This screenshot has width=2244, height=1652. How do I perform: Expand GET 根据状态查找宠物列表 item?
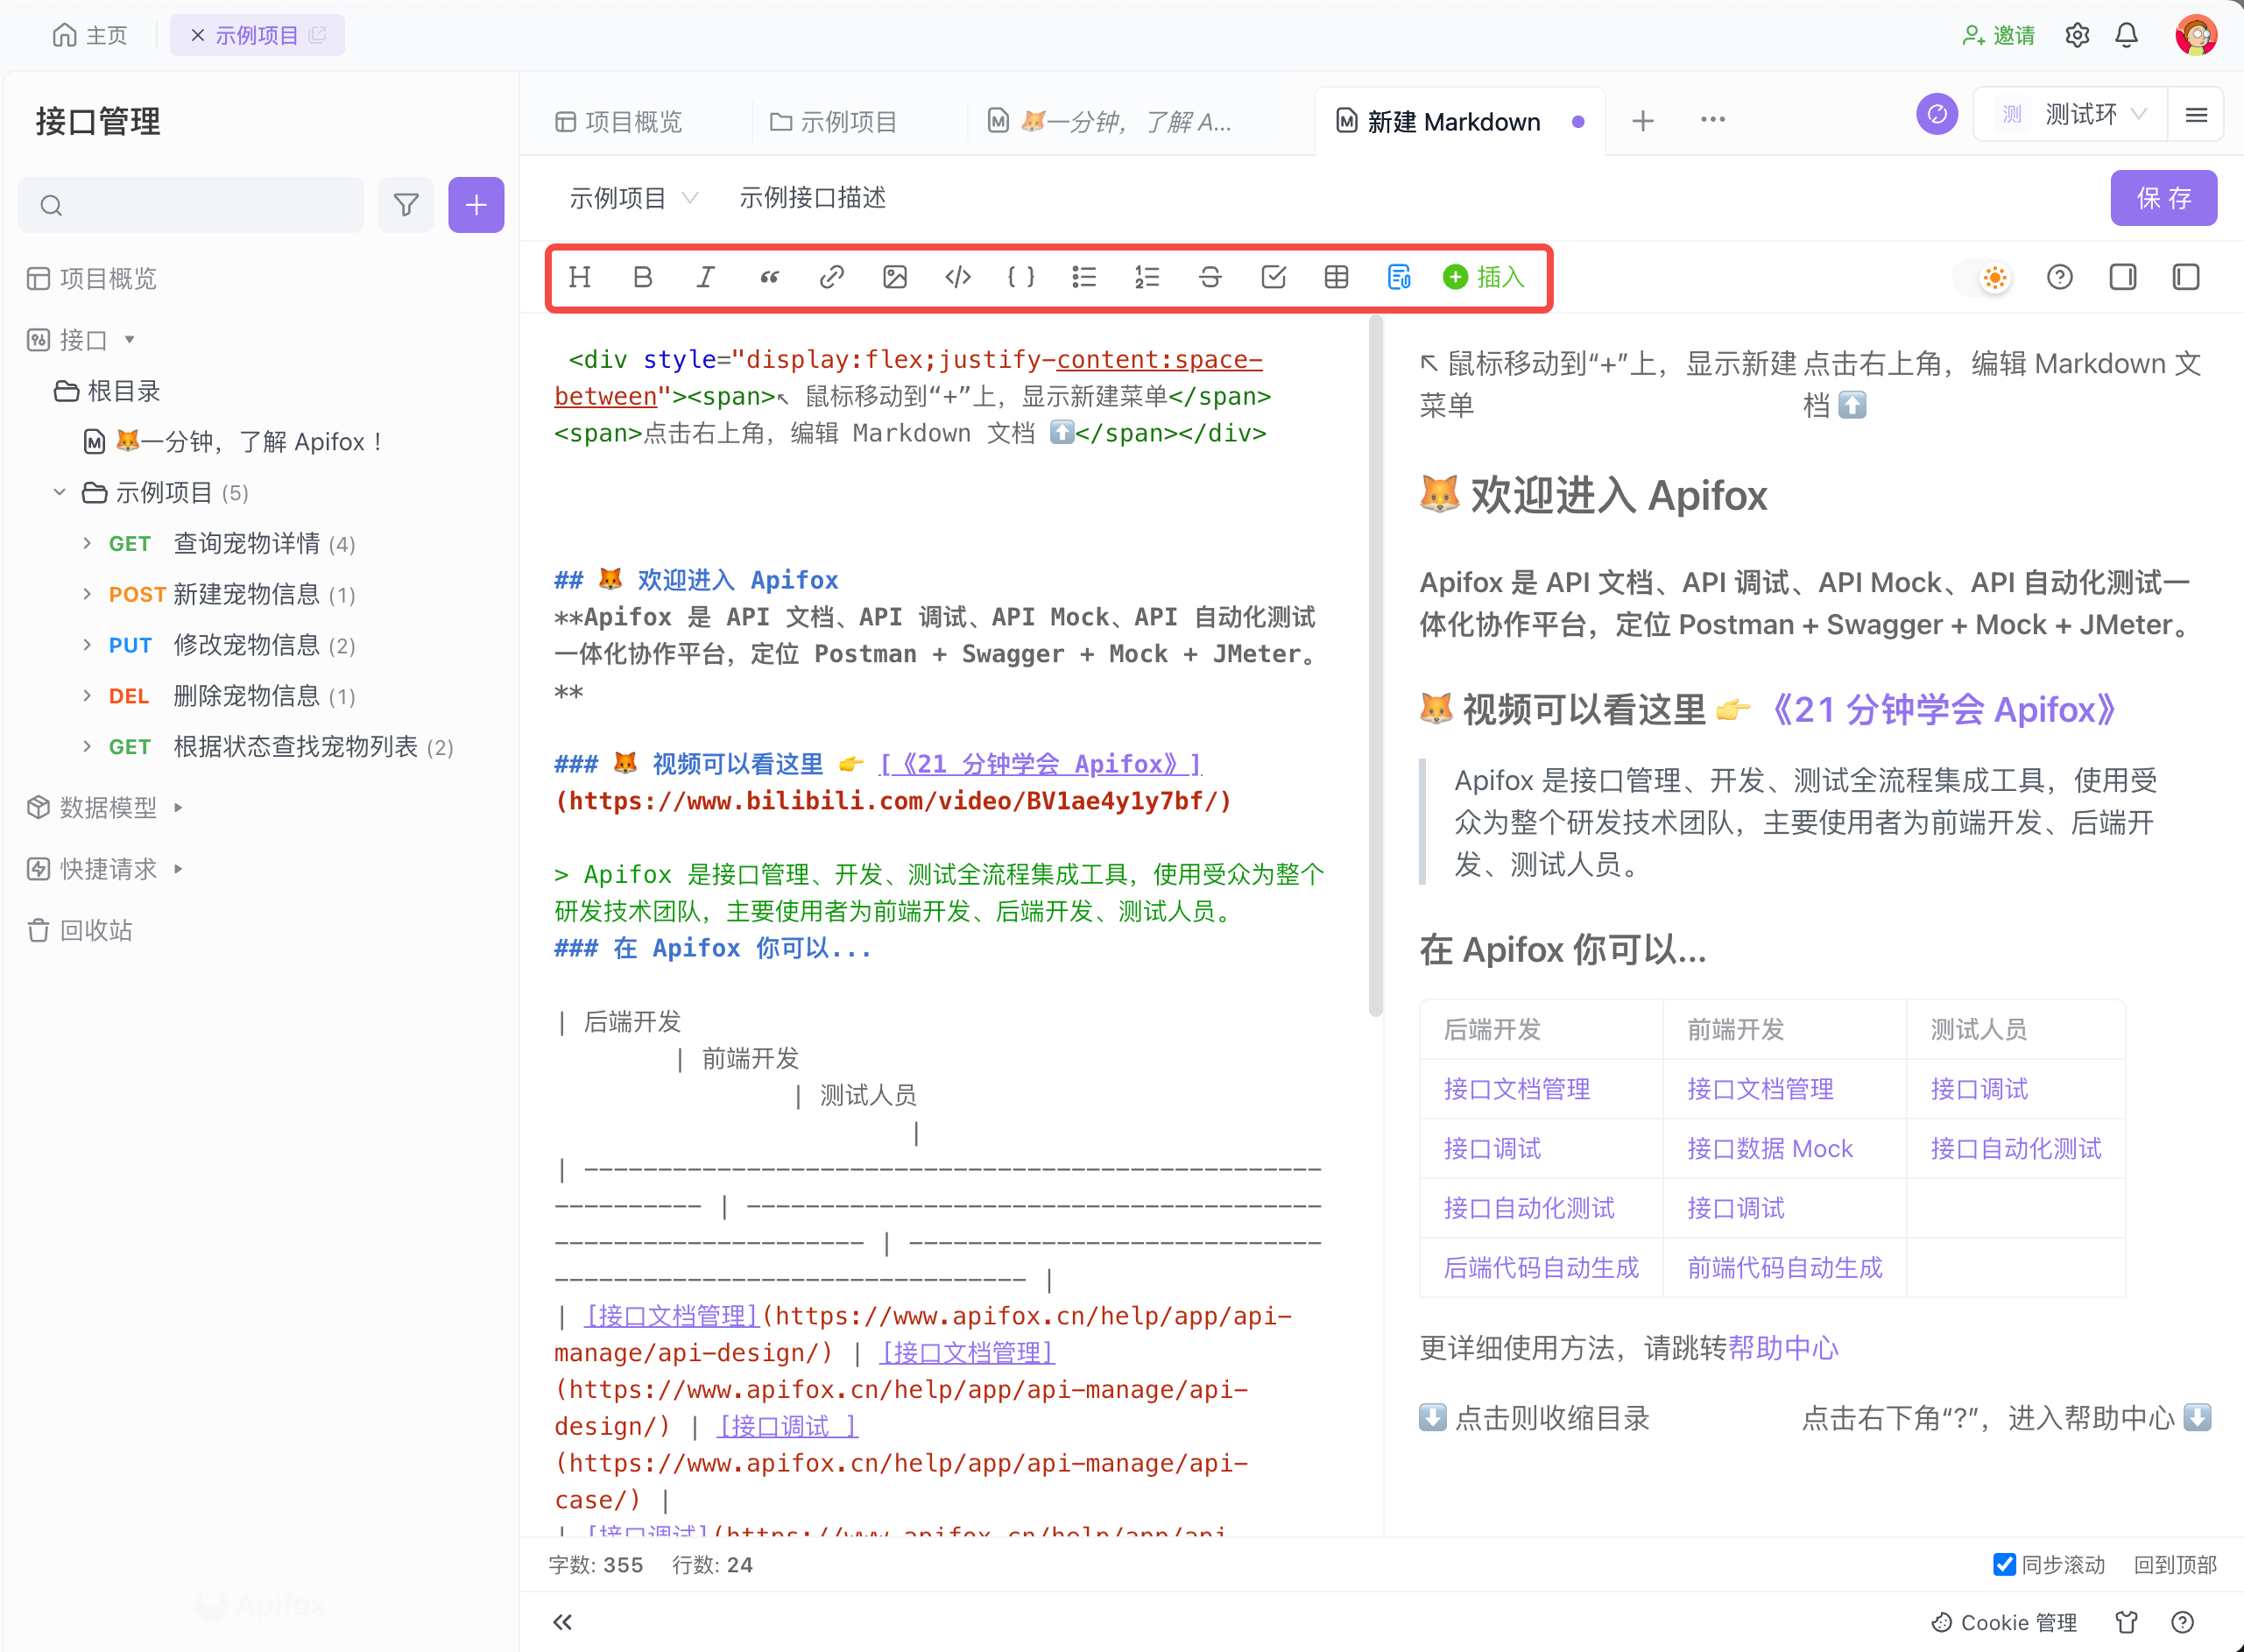[87, 747]
